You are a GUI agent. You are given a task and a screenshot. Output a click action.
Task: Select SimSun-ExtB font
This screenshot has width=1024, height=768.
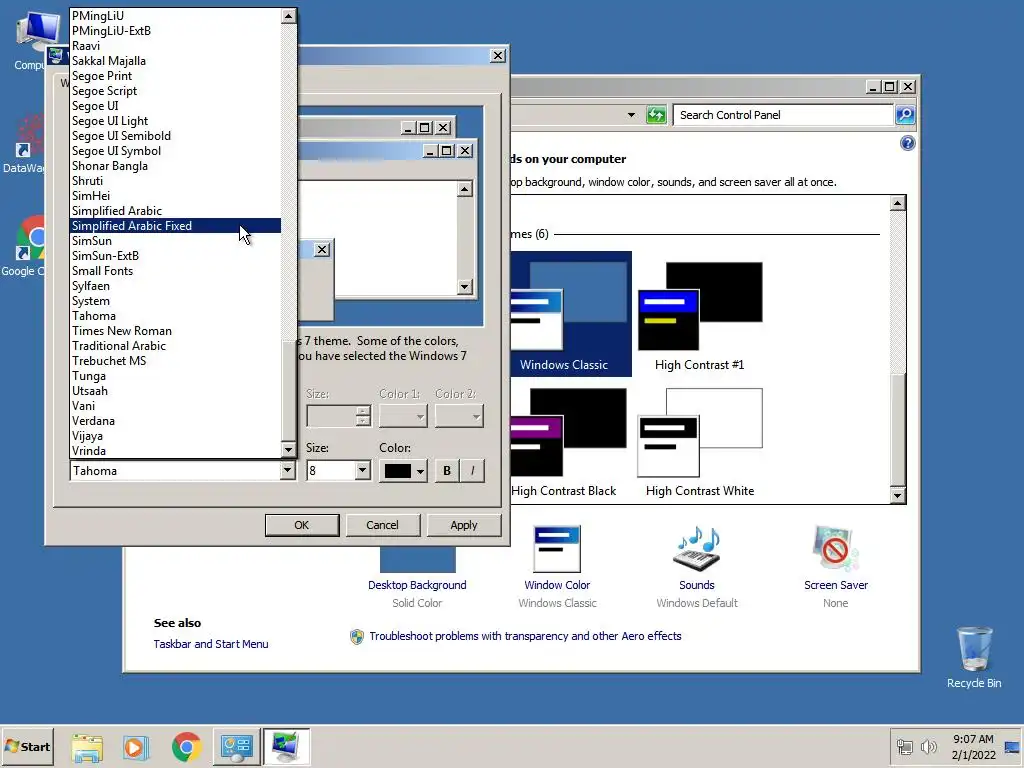point(175,256)
